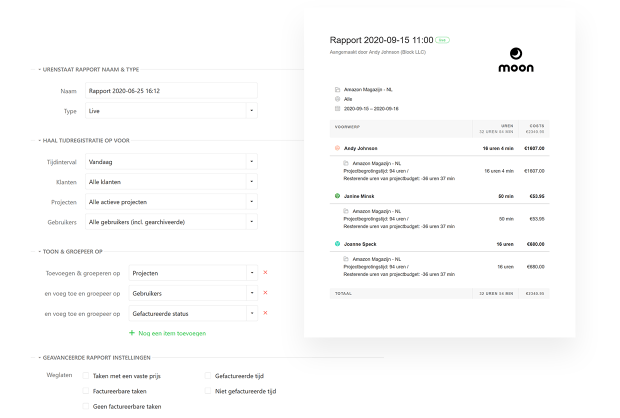Enable 'Taken met een vaste prijs' checkbox

(x=85, y=376)
